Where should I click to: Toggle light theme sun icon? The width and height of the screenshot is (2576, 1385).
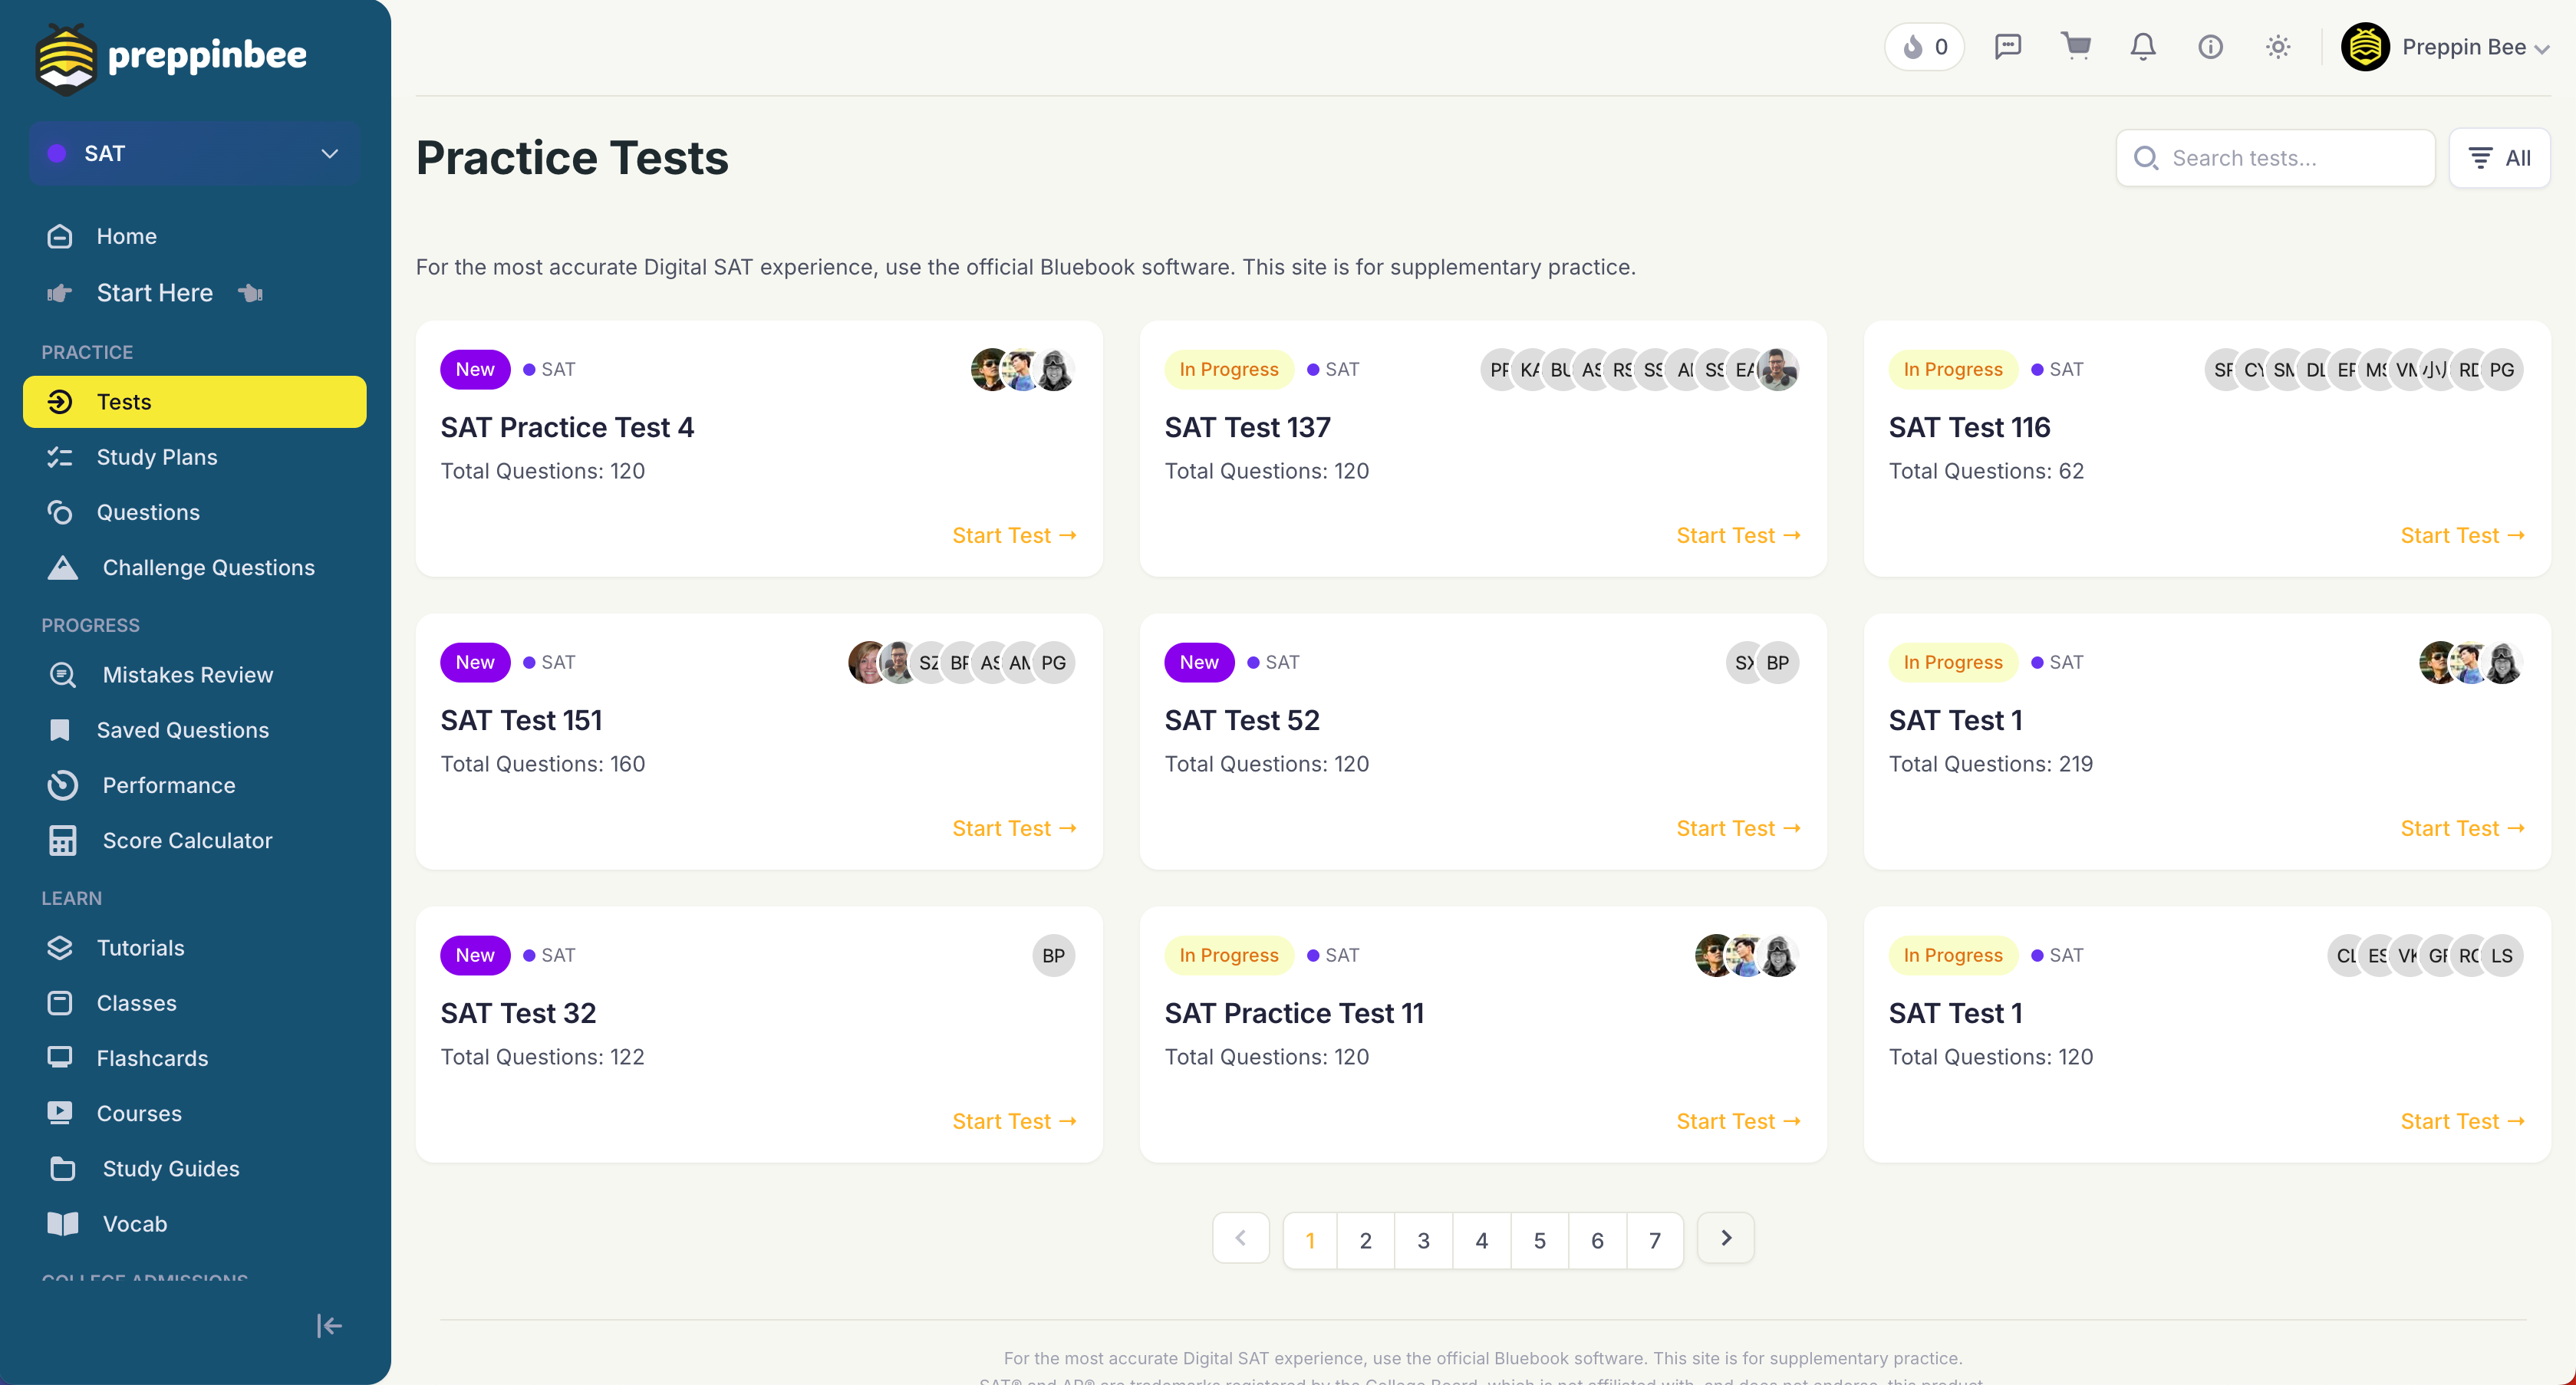point(2278,47)
